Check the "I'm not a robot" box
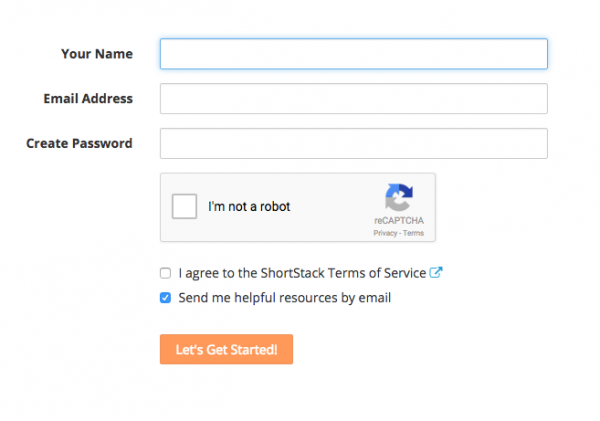The image size is (600, 421). coord(185,207)
